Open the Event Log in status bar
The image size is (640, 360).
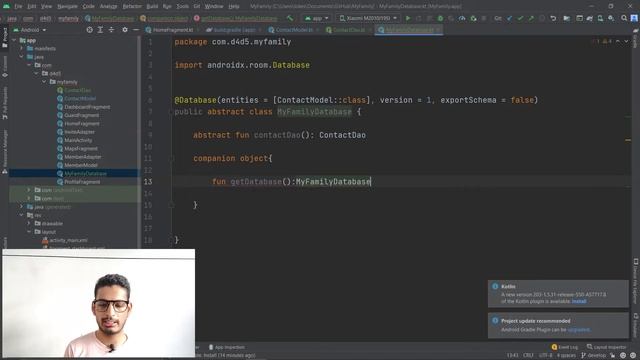[x=564, y=347]
